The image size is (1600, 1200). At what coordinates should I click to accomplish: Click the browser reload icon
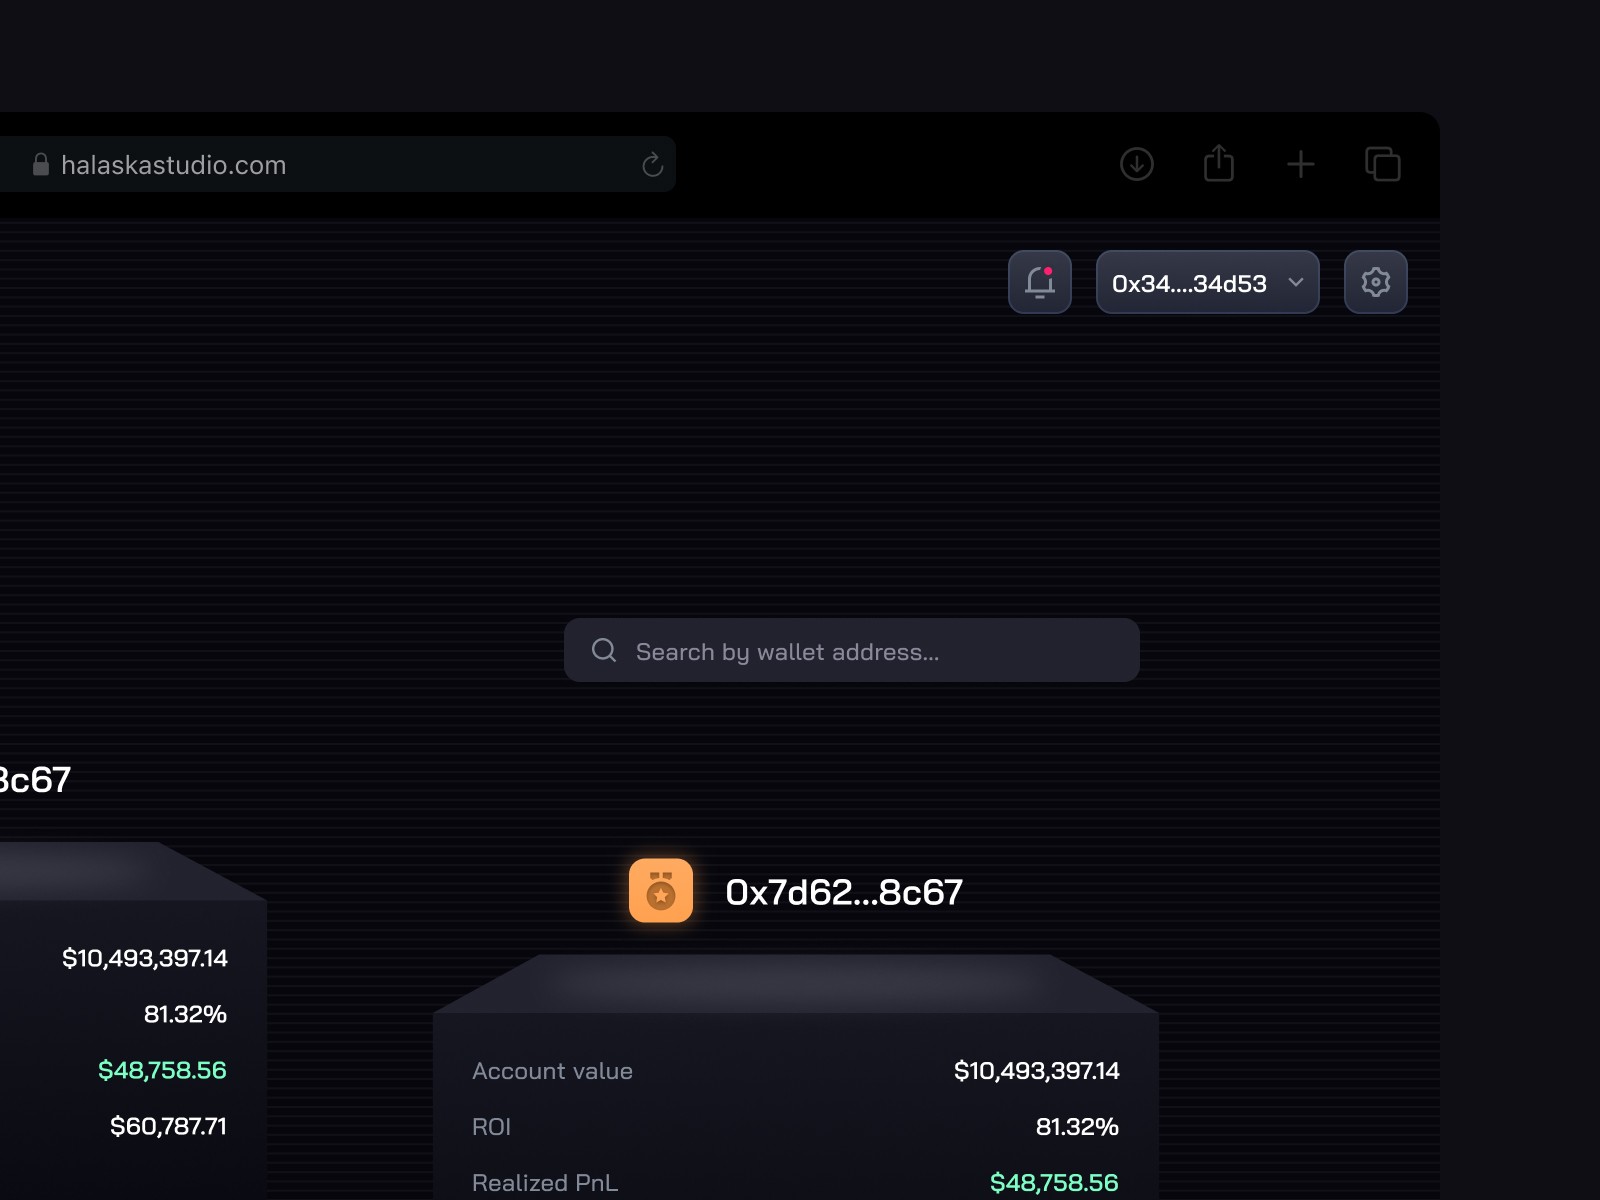(x=652, y=165)
